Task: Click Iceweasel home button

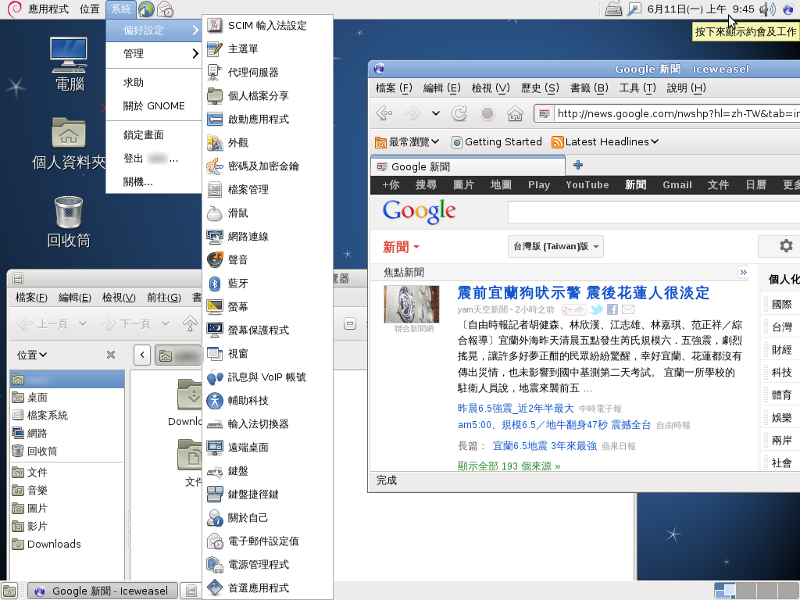Action: tap(515, 113)
